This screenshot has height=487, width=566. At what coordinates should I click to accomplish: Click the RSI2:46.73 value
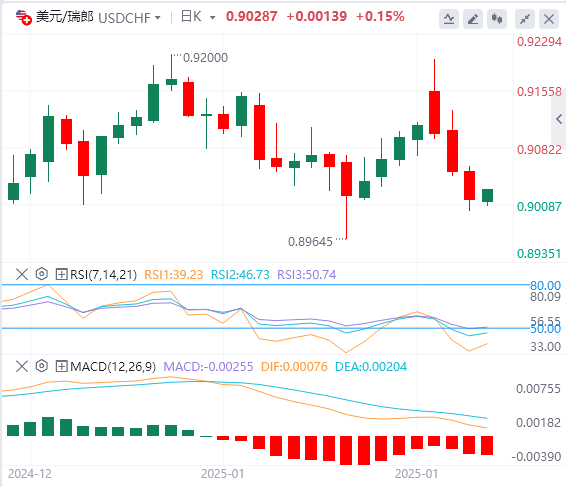[240, 275]
